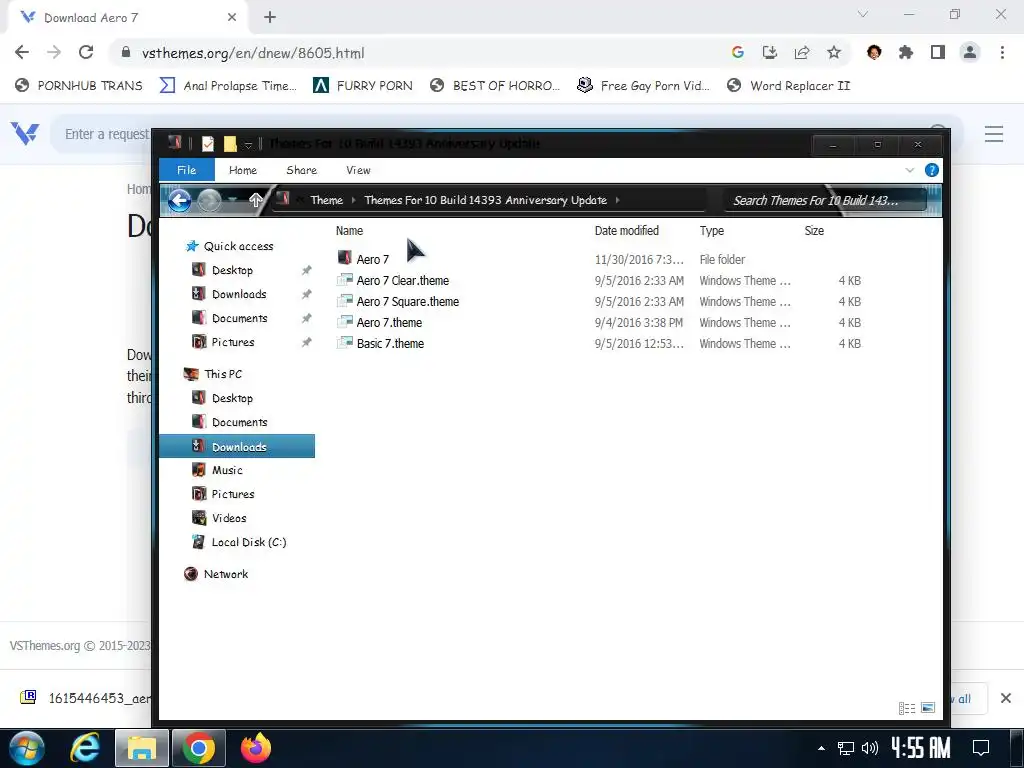This screenshot has width=1024, height=768.
Task: Sort files by Type column
Action: pyautogui.click(x=711, y=231)
